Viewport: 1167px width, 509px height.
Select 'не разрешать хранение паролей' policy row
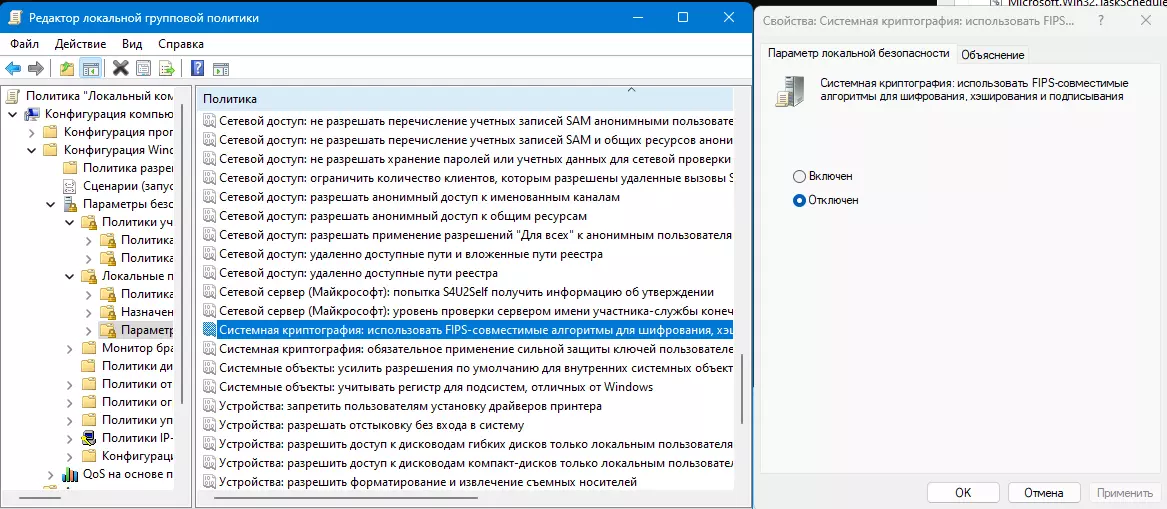pyautogui.click(x=476, y=159)
